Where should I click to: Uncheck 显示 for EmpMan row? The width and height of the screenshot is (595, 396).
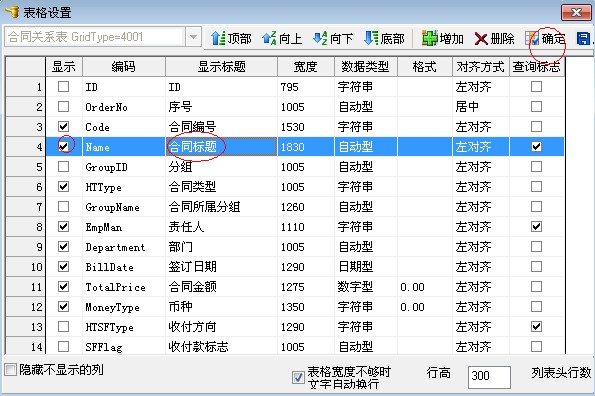click(x=63, y=226)
